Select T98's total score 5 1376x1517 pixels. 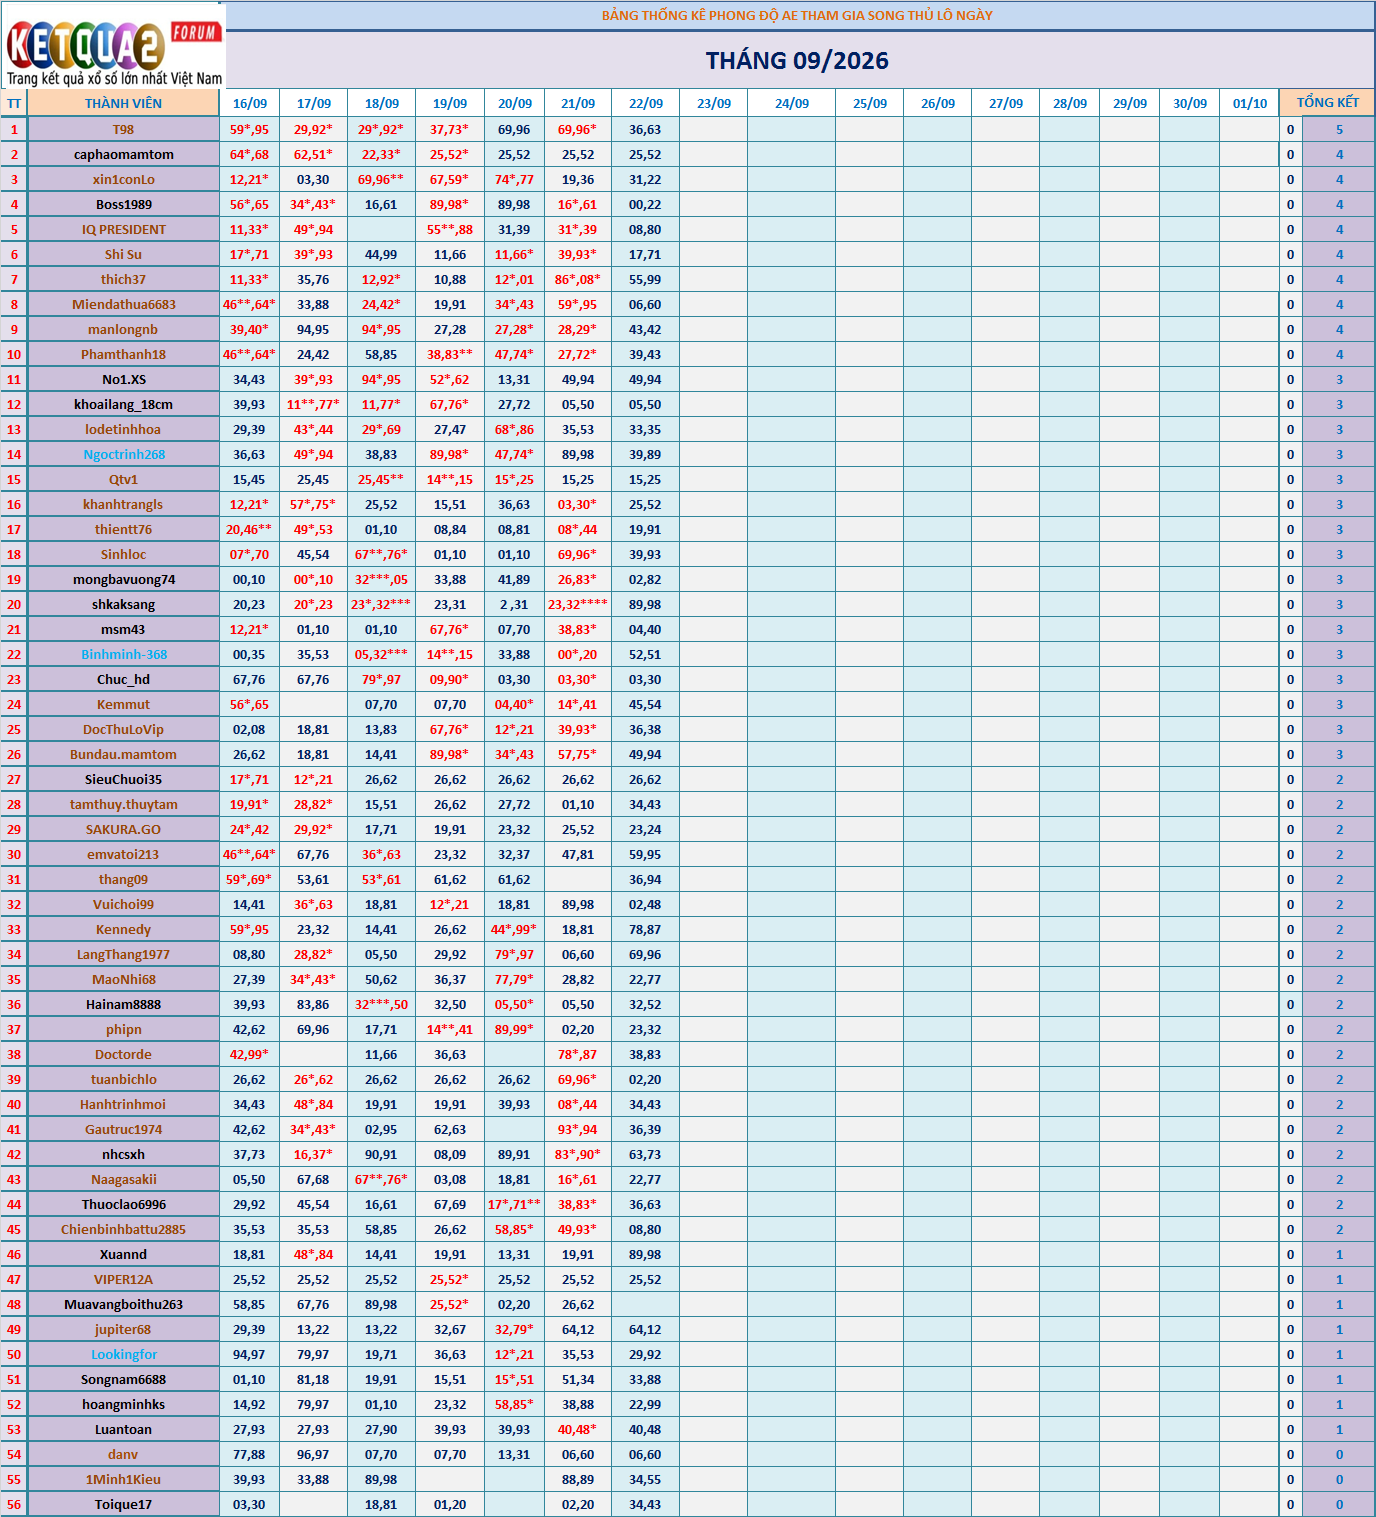tap(1339, 130)
